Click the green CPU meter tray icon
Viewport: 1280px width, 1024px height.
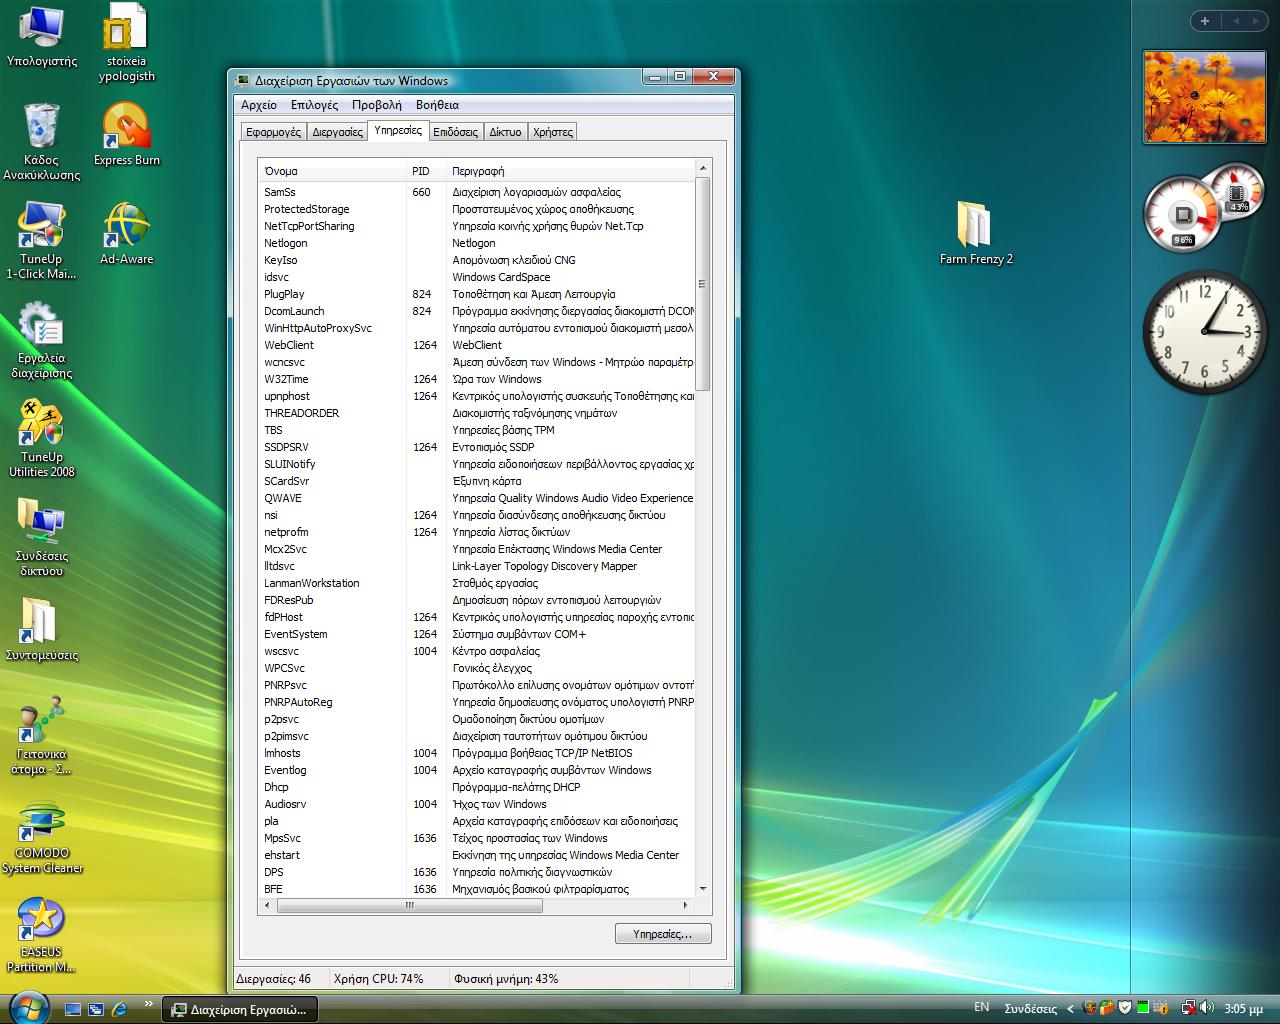[x=1143, y=1008]
